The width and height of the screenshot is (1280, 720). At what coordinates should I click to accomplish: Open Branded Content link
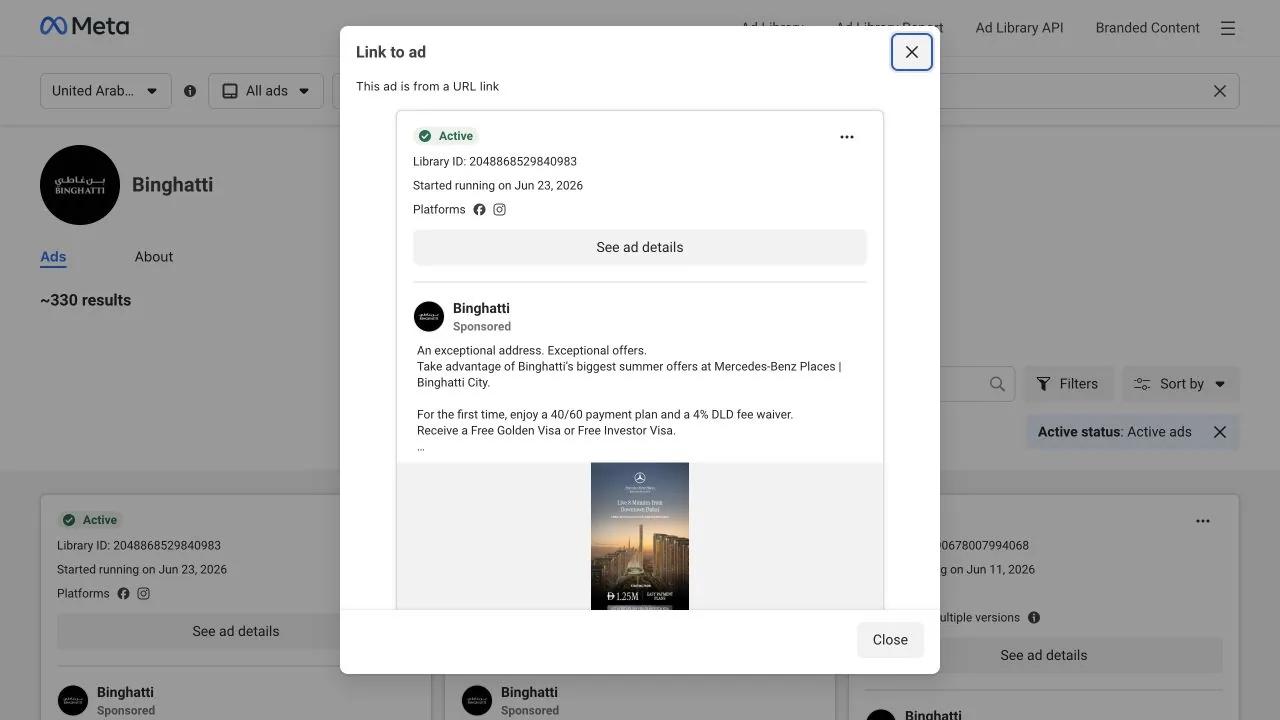pyautogui.click(x=1147, y=28)
